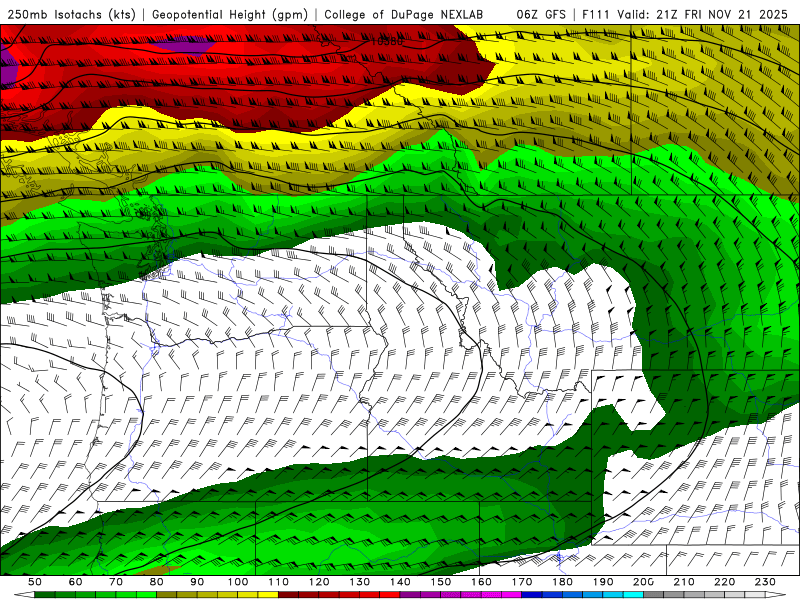Click the "Valid: 21Z FRI NOV 21 2025" text
This screenshot has height=600, width=800.
[x=703, y=14]
